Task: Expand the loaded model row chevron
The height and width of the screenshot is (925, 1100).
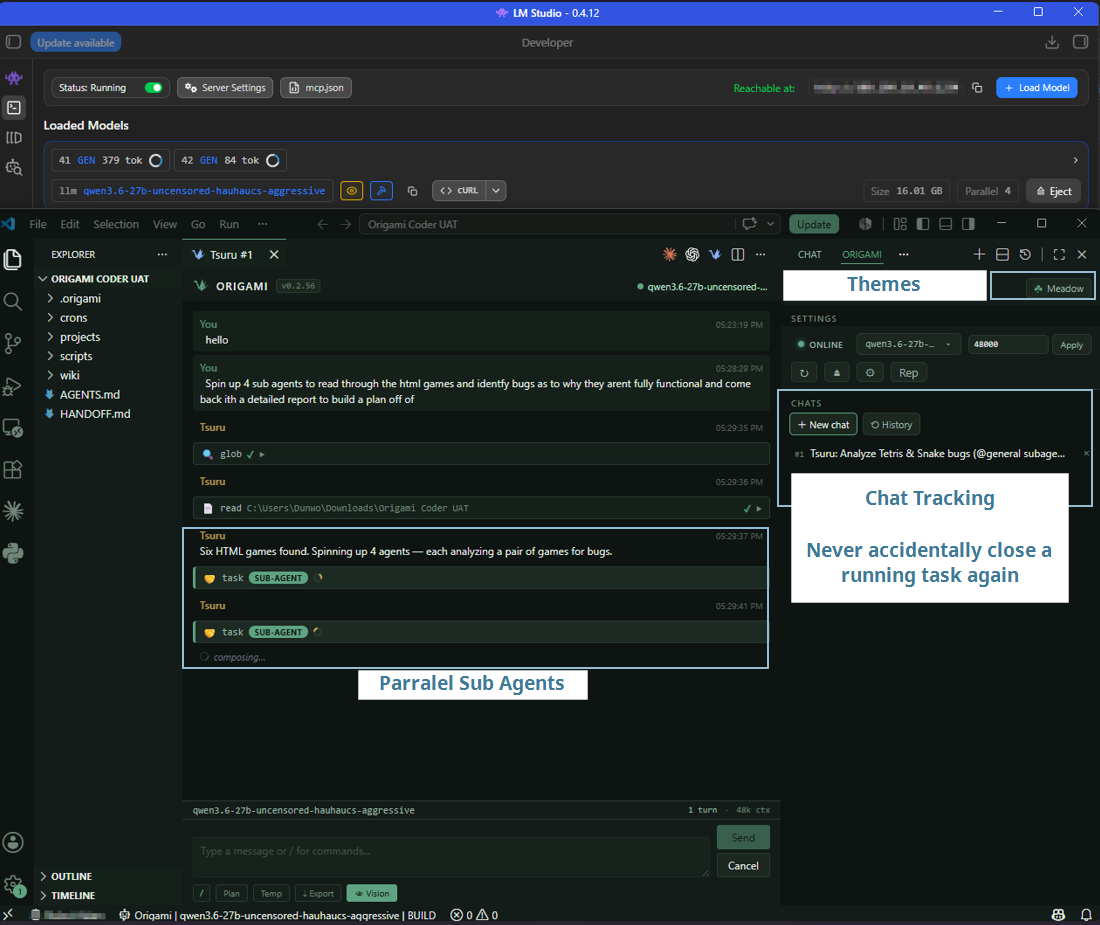Action: click(x=1075, y=161)
